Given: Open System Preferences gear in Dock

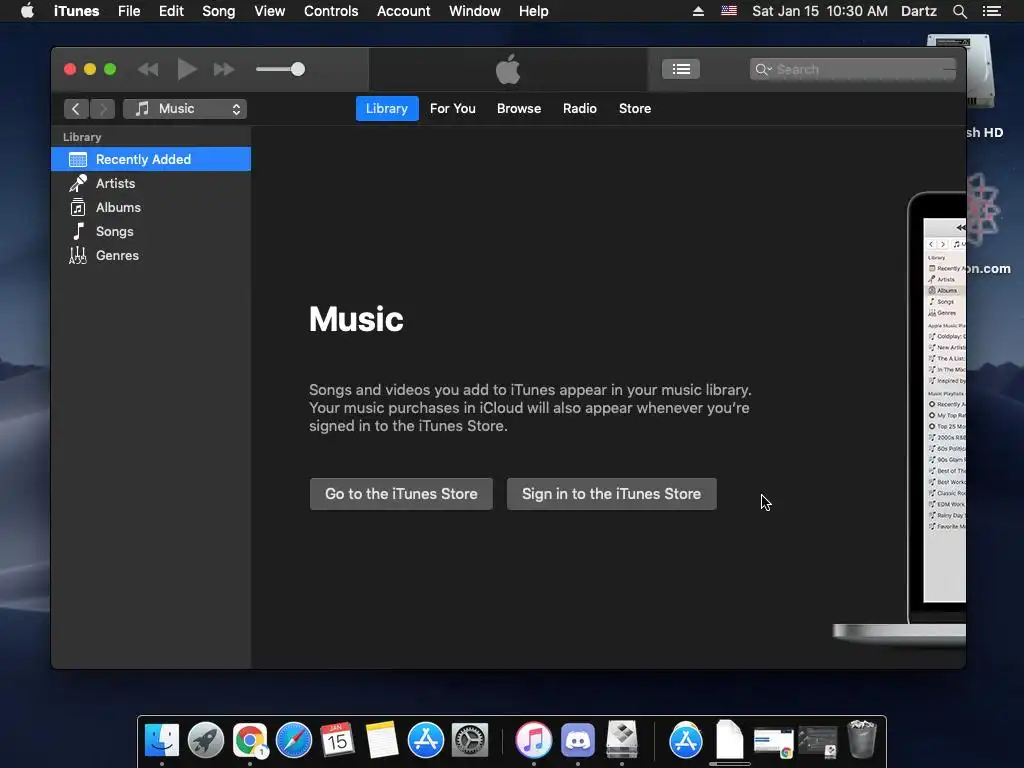Looking at the screenshot, I should tap(470, 740).
